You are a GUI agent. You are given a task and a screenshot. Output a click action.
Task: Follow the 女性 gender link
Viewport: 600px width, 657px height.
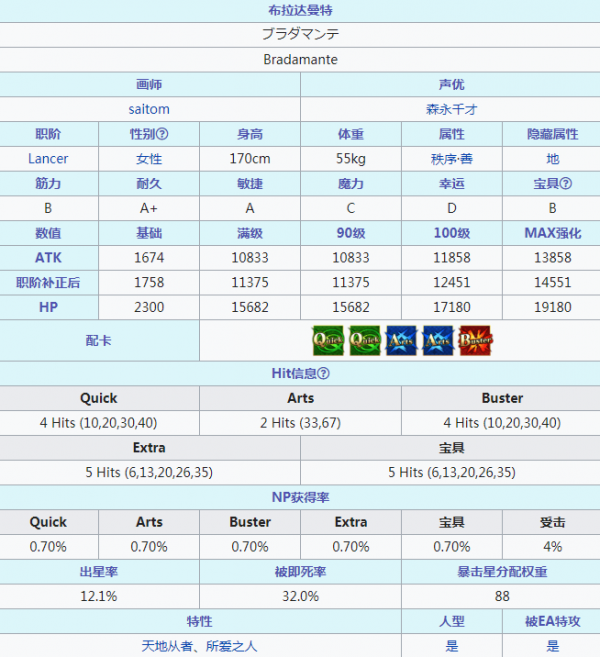pyautogui.click(x=149, y=159)
